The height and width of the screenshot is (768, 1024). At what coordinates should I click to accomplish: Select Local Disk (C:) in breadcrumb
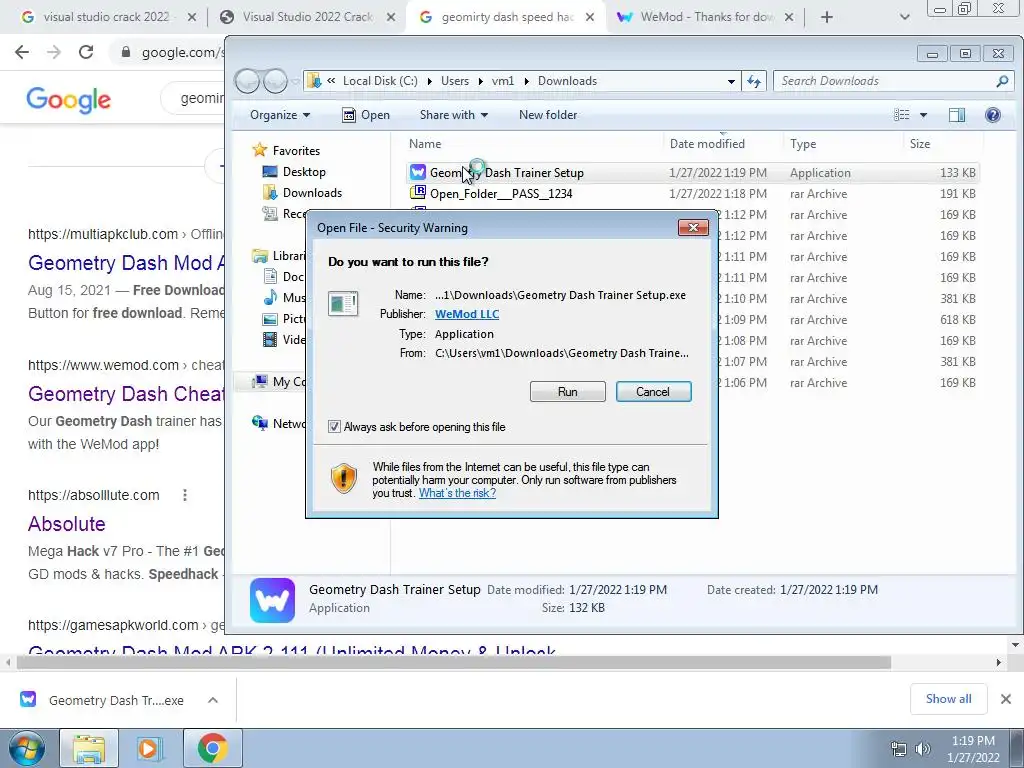(380, 81)
